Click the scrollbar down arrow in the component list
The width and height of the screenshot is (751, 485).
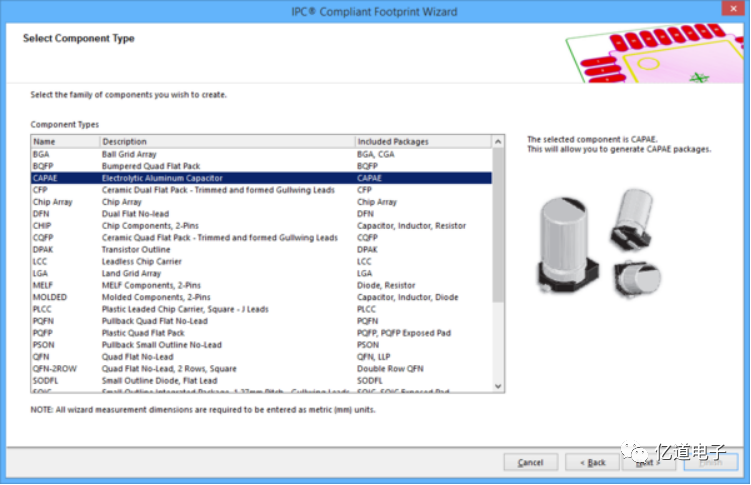coord(499,386)
